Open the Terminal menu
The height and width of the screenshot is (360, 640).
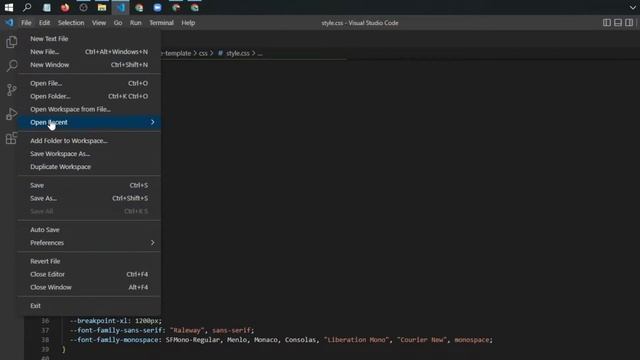(x=161, y=23)
